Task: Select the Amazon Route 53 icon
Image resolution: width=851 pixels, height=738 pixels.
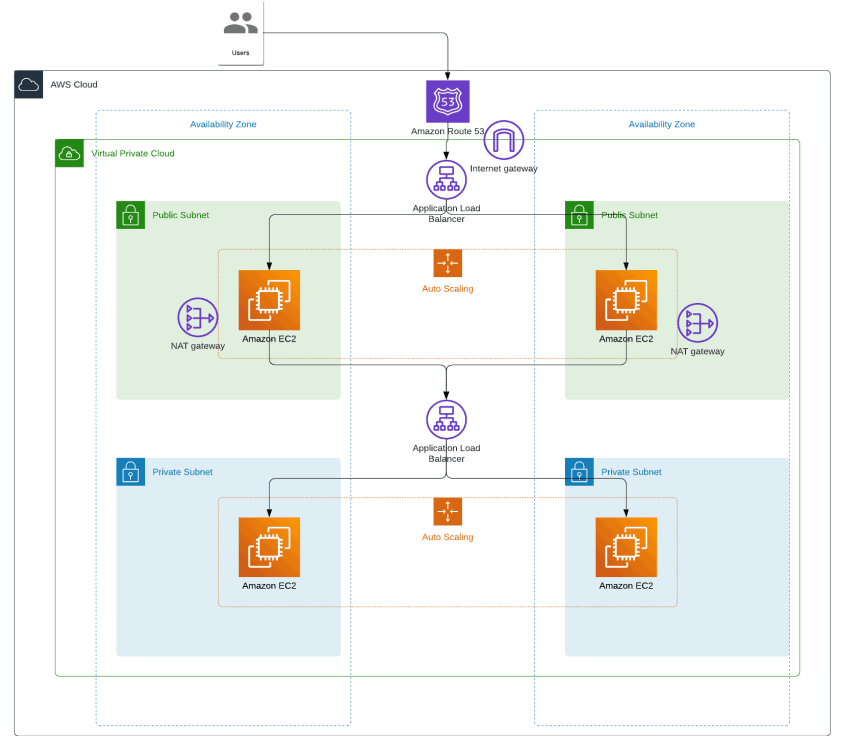Action: coord(446,101)
